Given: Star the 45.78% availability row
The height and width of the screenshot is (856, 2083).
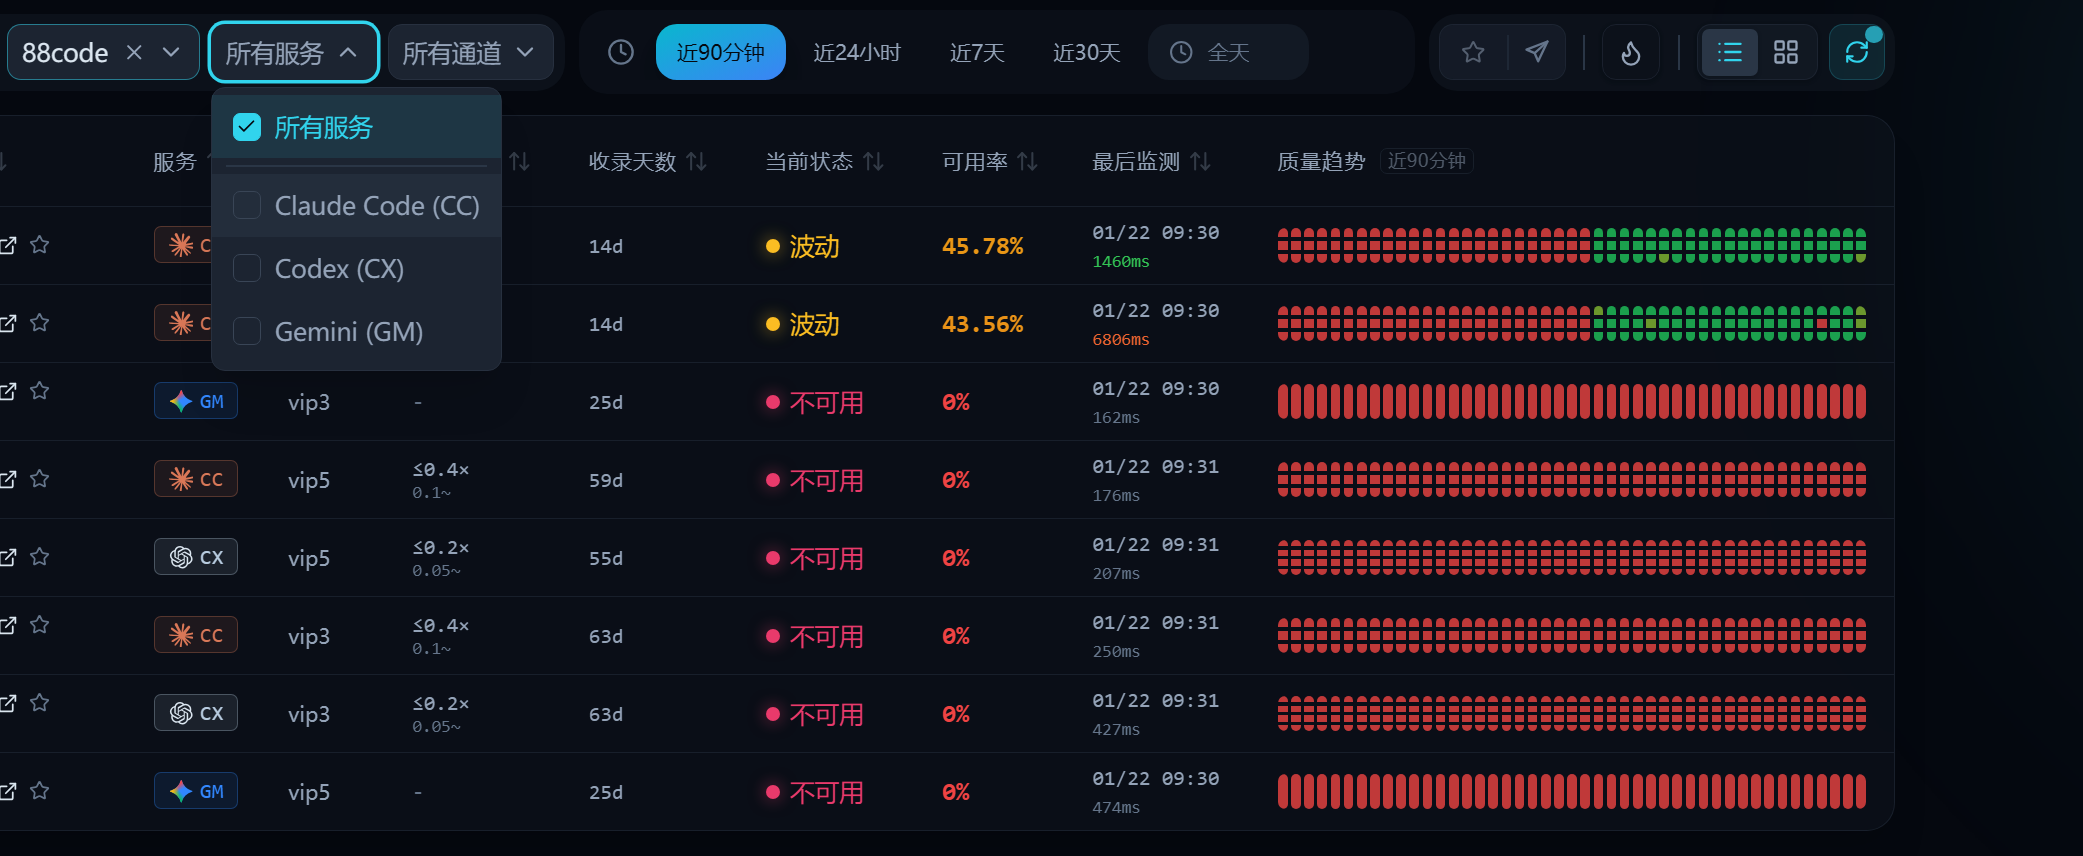Looking at the screenshot, I should pyautogui.click(x=40, y=245).
